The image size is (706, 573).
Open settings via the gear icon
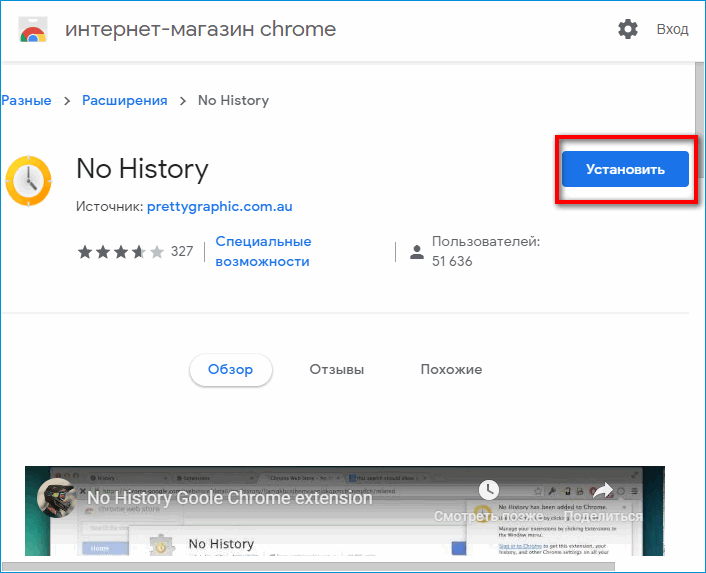[628, 29]
